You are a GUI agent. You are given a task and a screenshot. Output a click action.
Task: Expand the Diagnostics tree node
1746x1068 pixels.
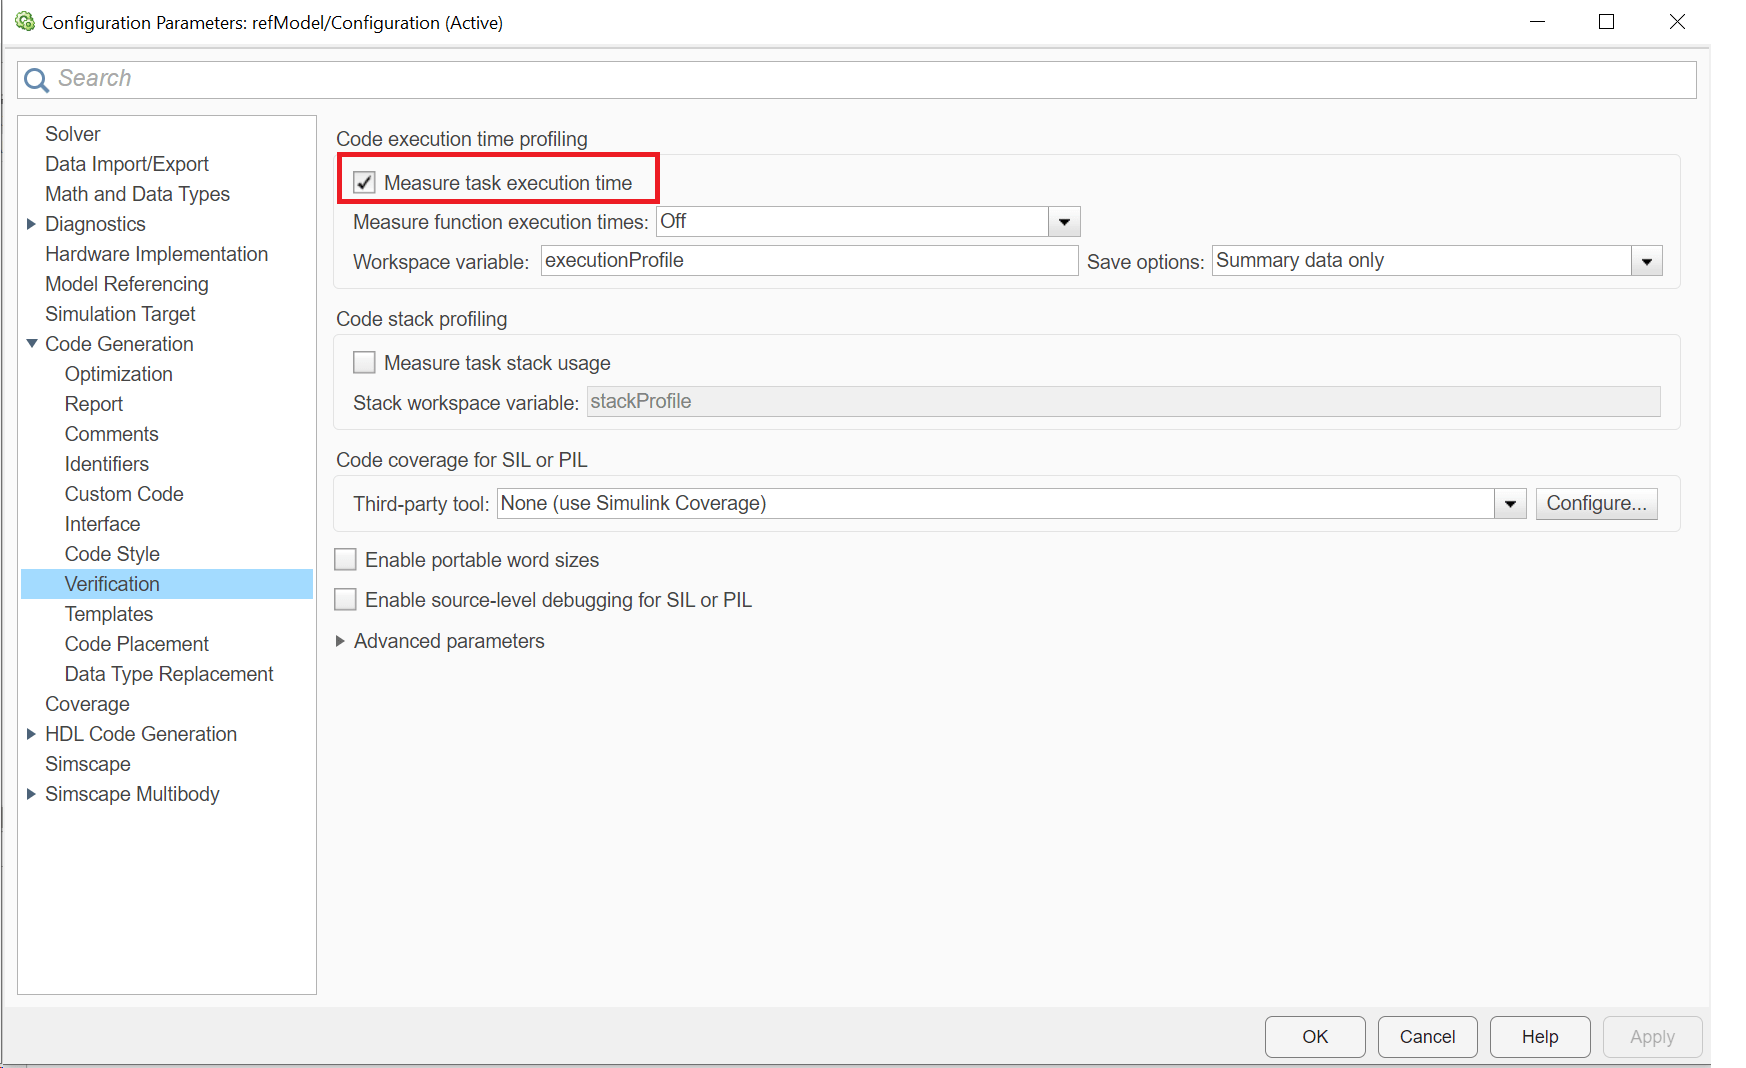[31, 224]
